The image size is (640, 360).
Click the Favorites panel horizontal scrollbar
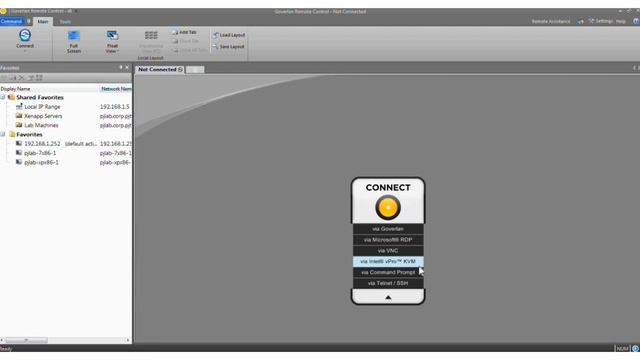pos(26,340)
